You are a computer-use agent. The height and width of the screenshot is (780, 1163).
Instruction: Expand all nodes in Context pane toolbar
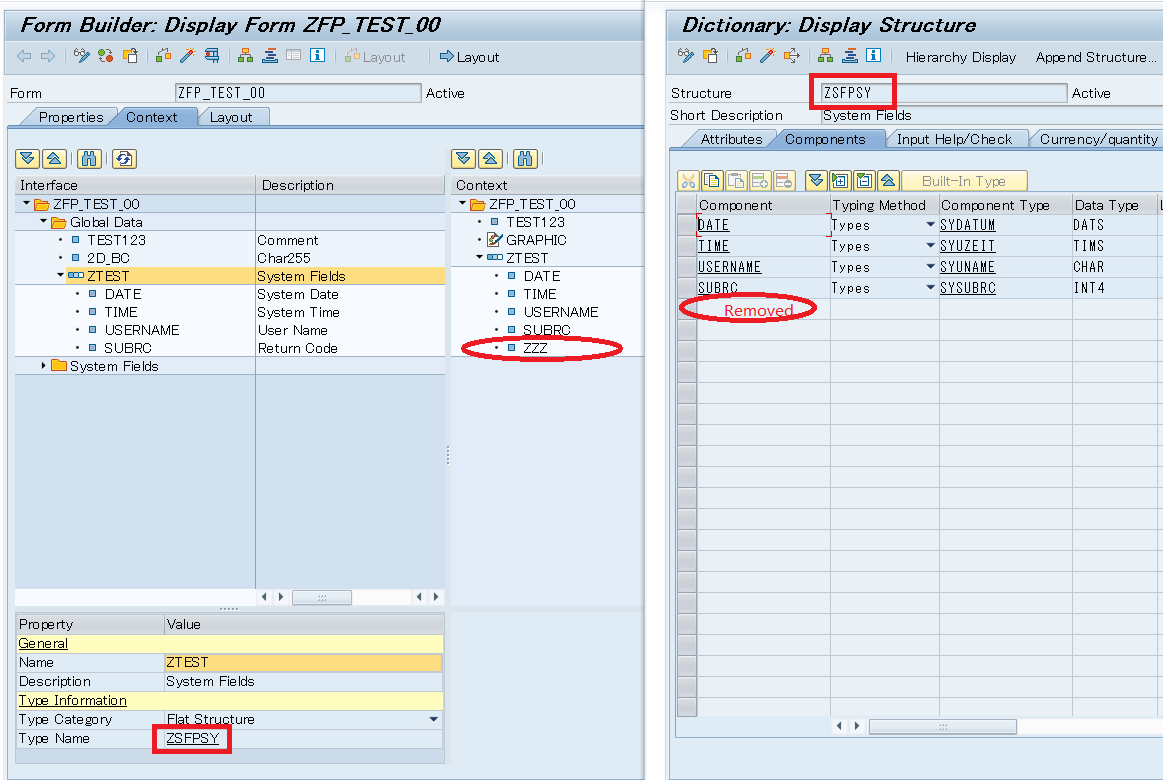pyautogui.click(x=464, y=159)
